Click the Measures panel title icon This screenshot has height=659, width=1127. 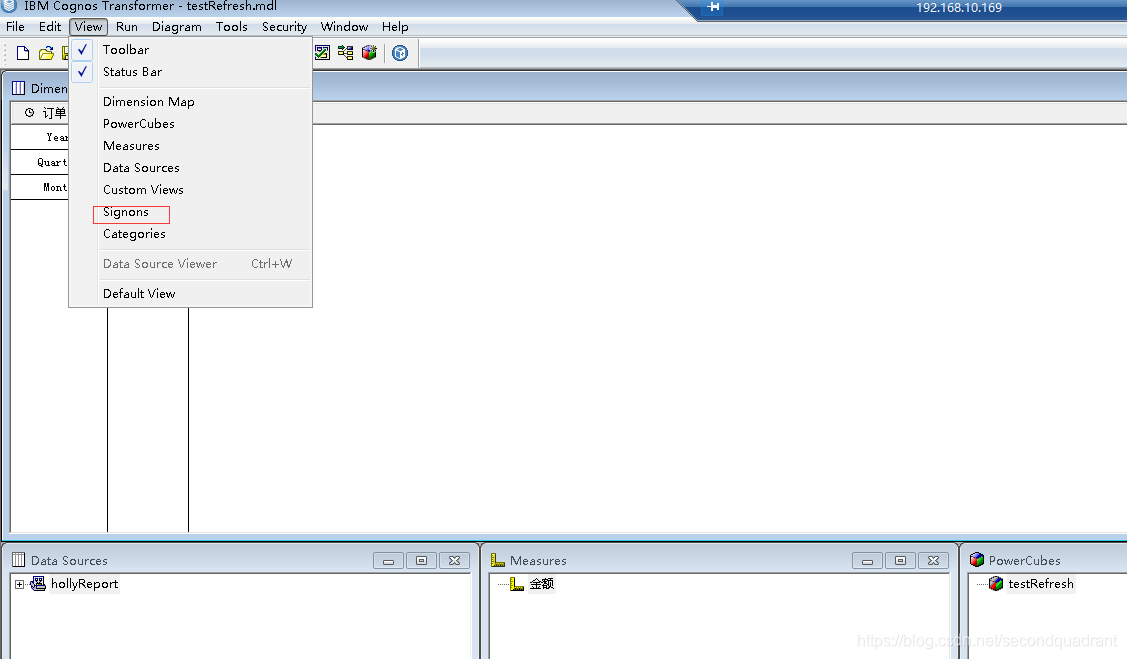click(x=497, y=560)
